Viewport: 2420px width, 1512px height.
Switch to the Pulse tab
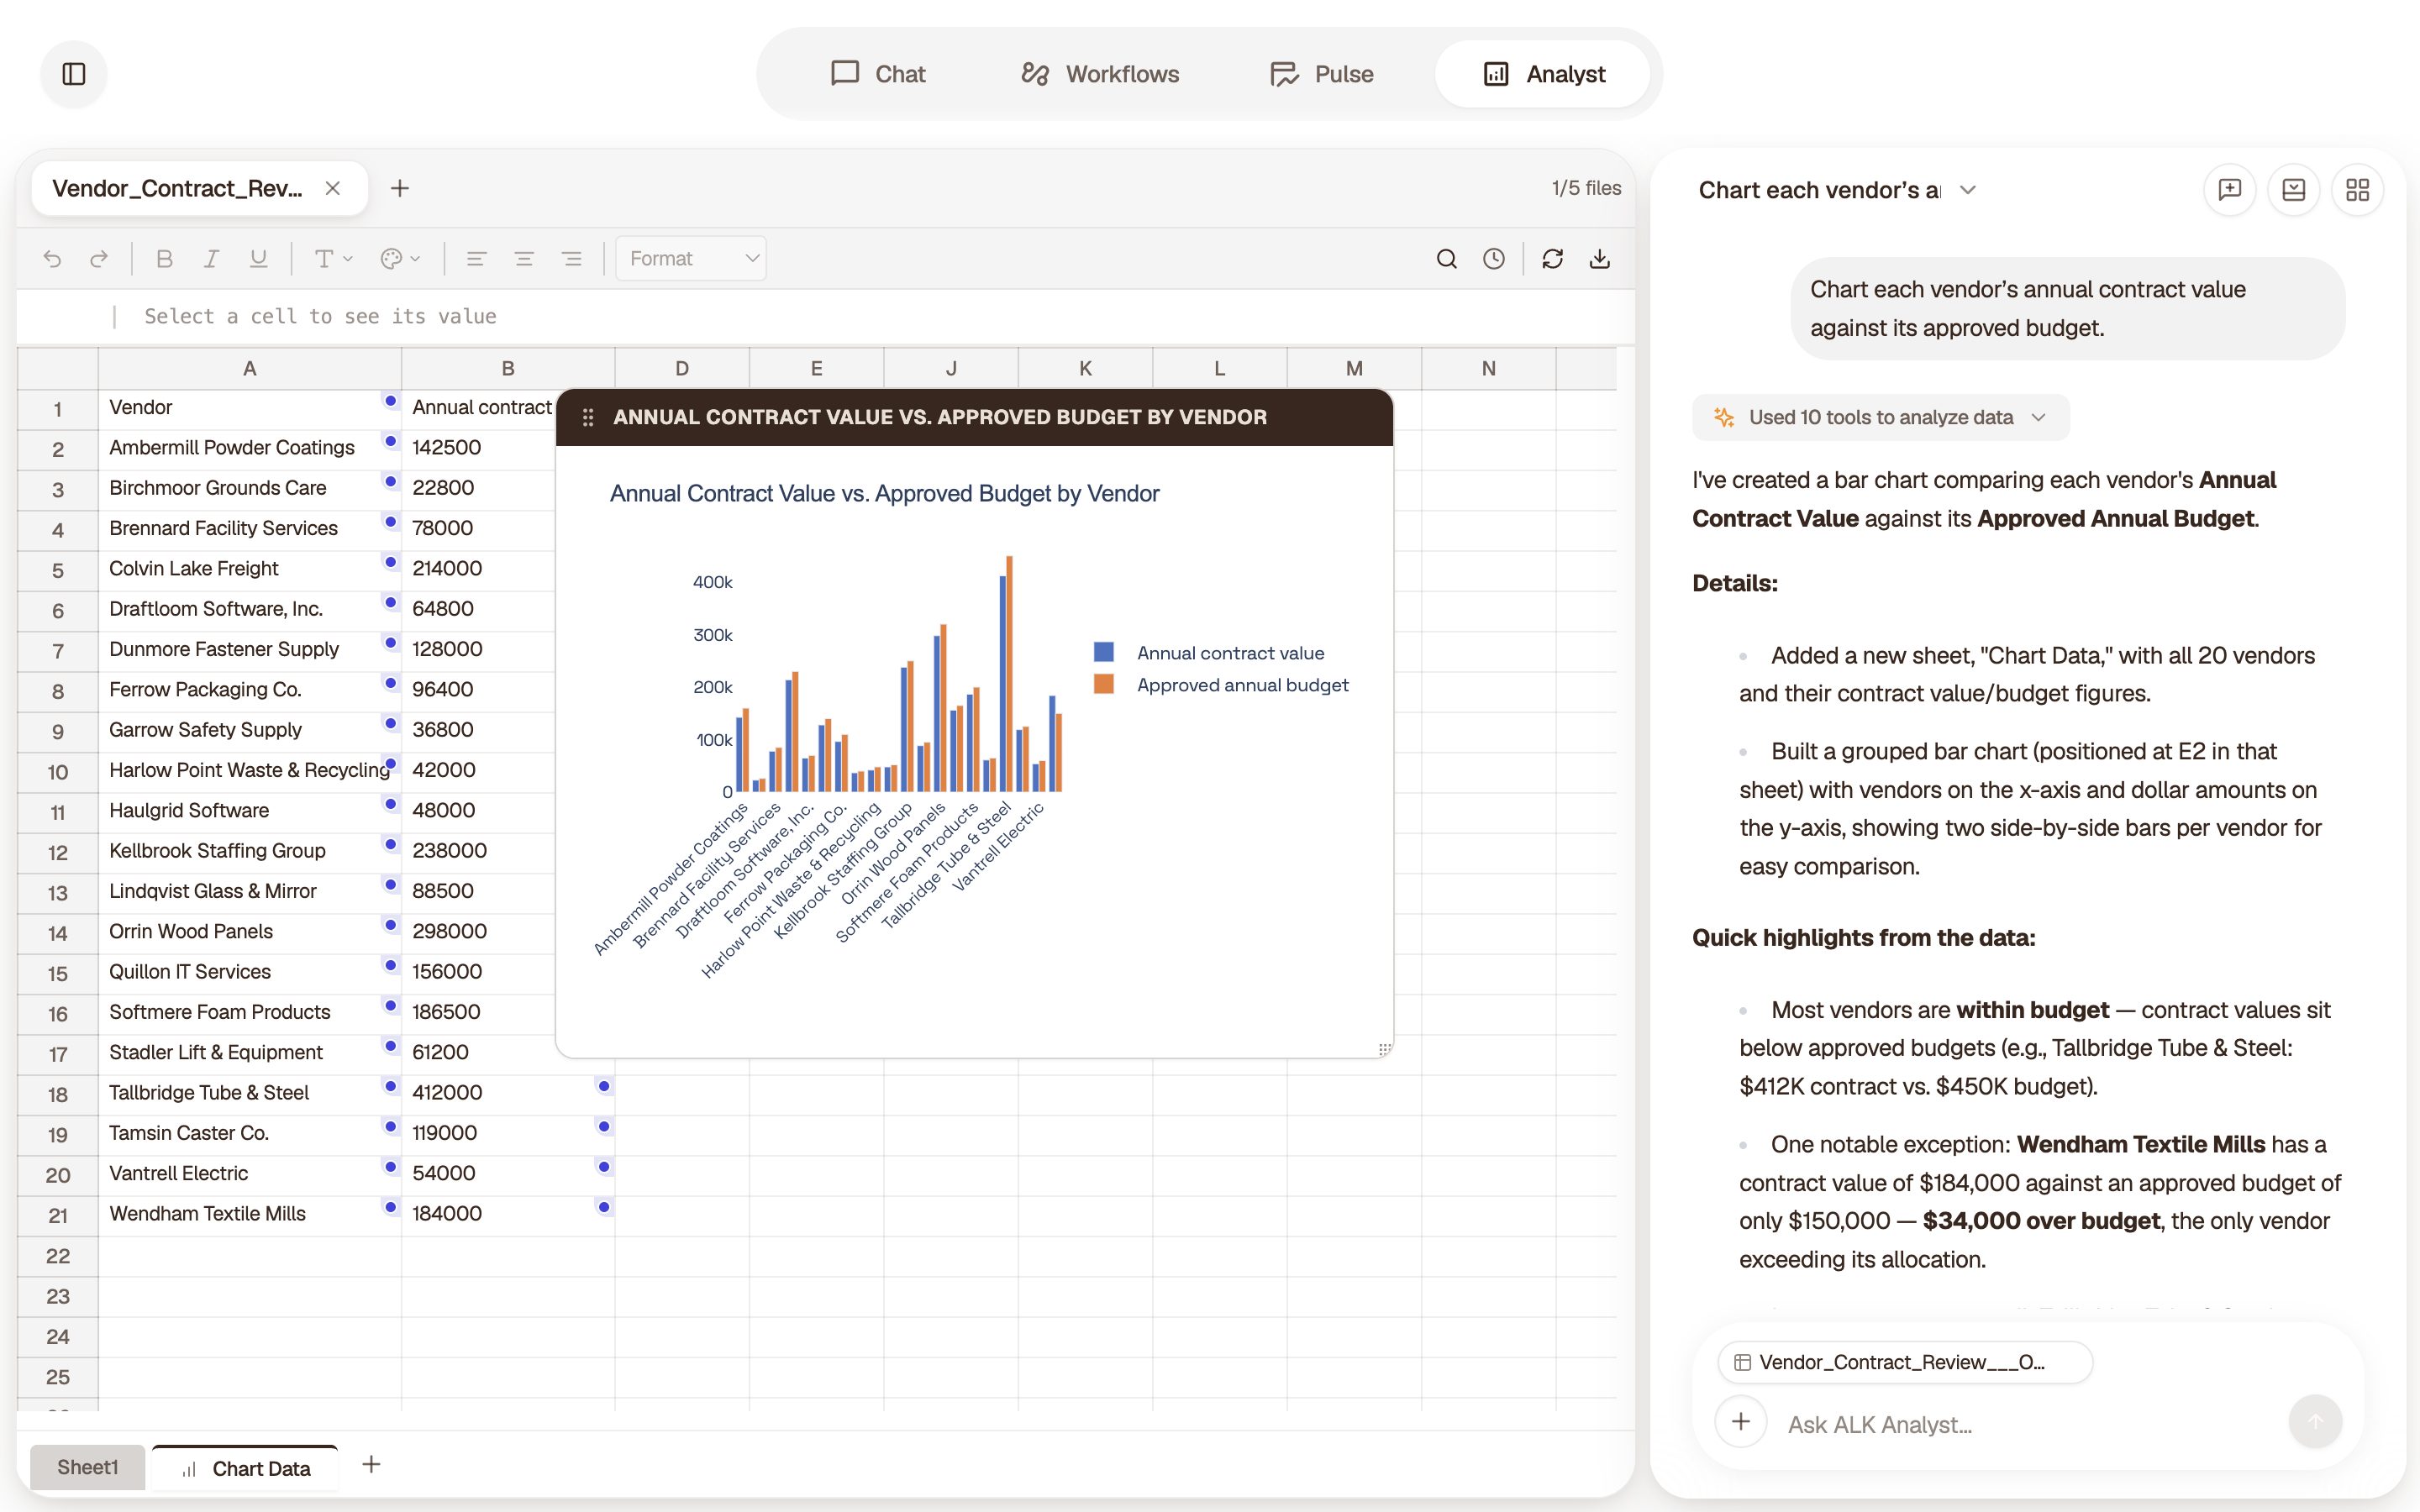pos(1321,74)
